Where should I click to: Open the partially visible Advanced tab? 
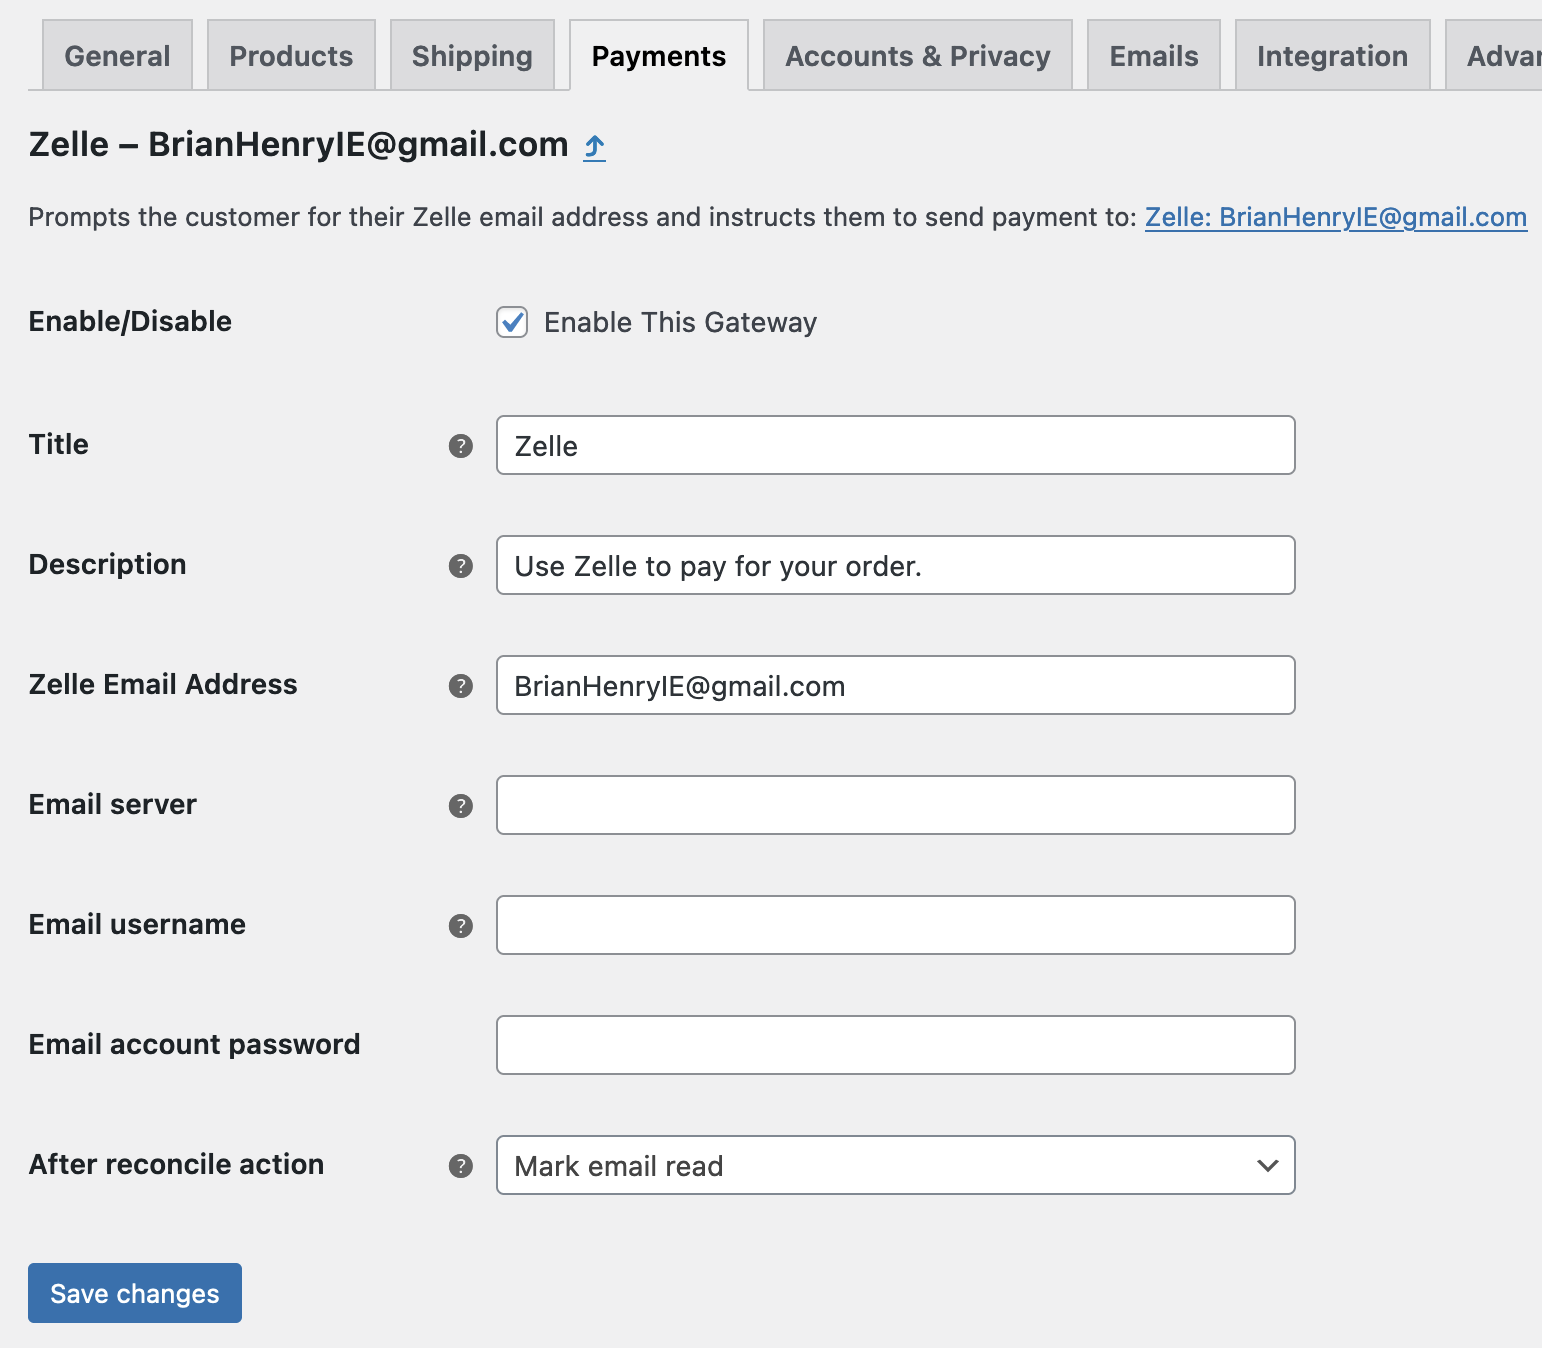1496,56
